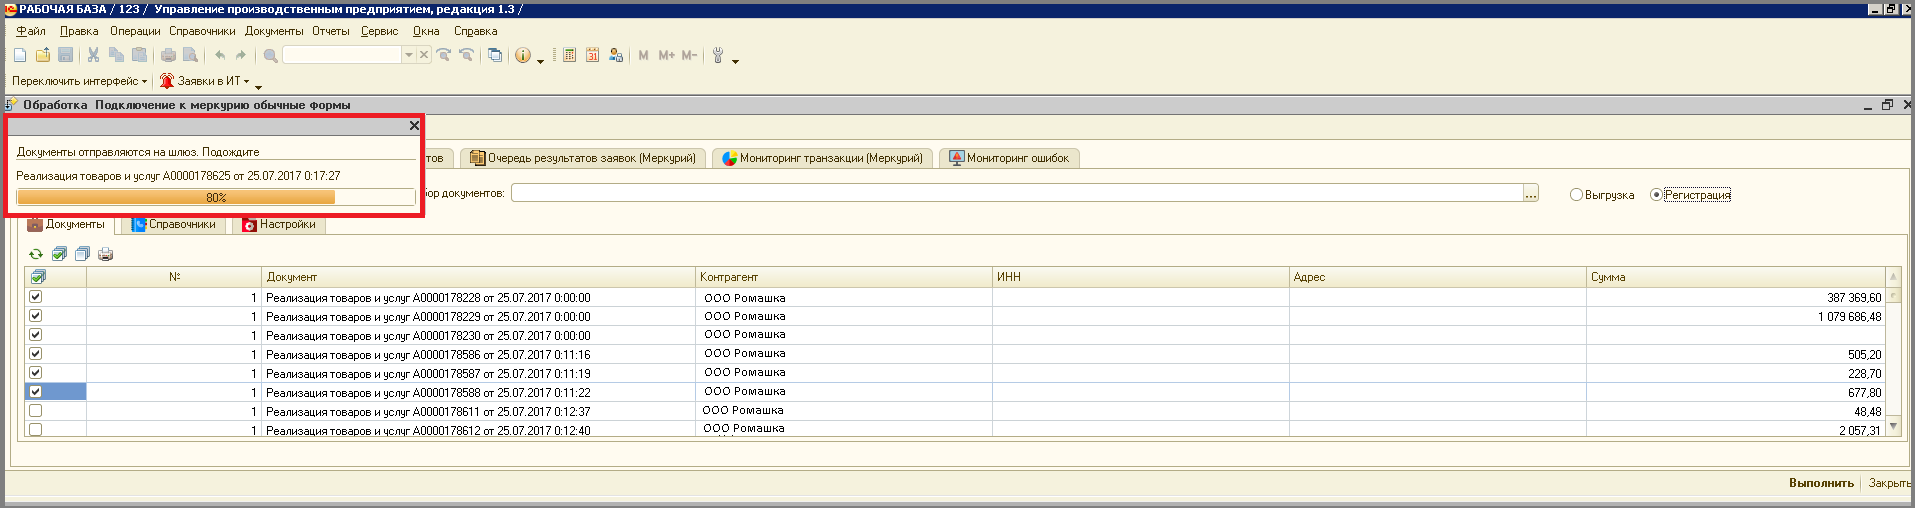This screenshot has width=1915, height=508.
Task: Find next using the toolbar icon
Action: point(444,55)
